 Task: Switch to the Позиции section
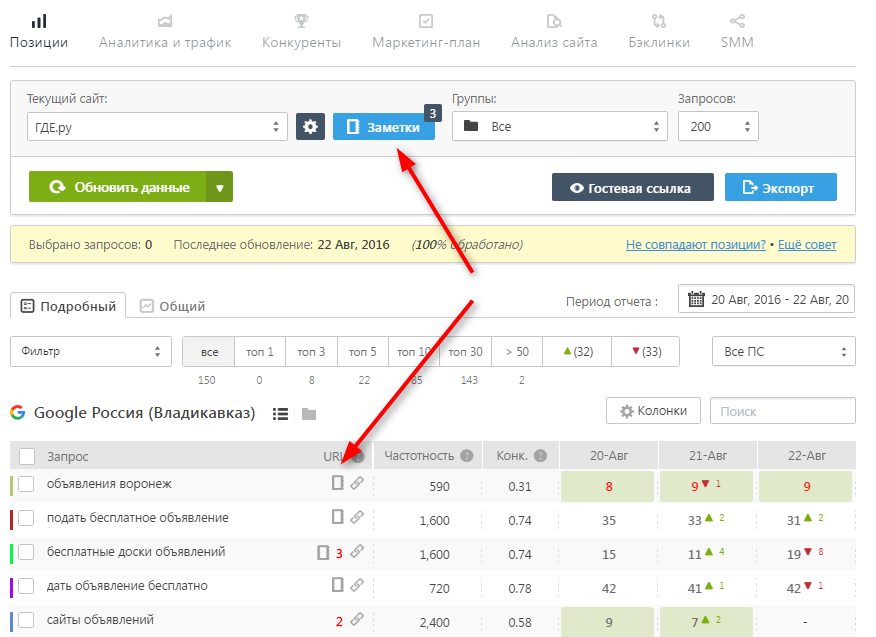(39, 32)
